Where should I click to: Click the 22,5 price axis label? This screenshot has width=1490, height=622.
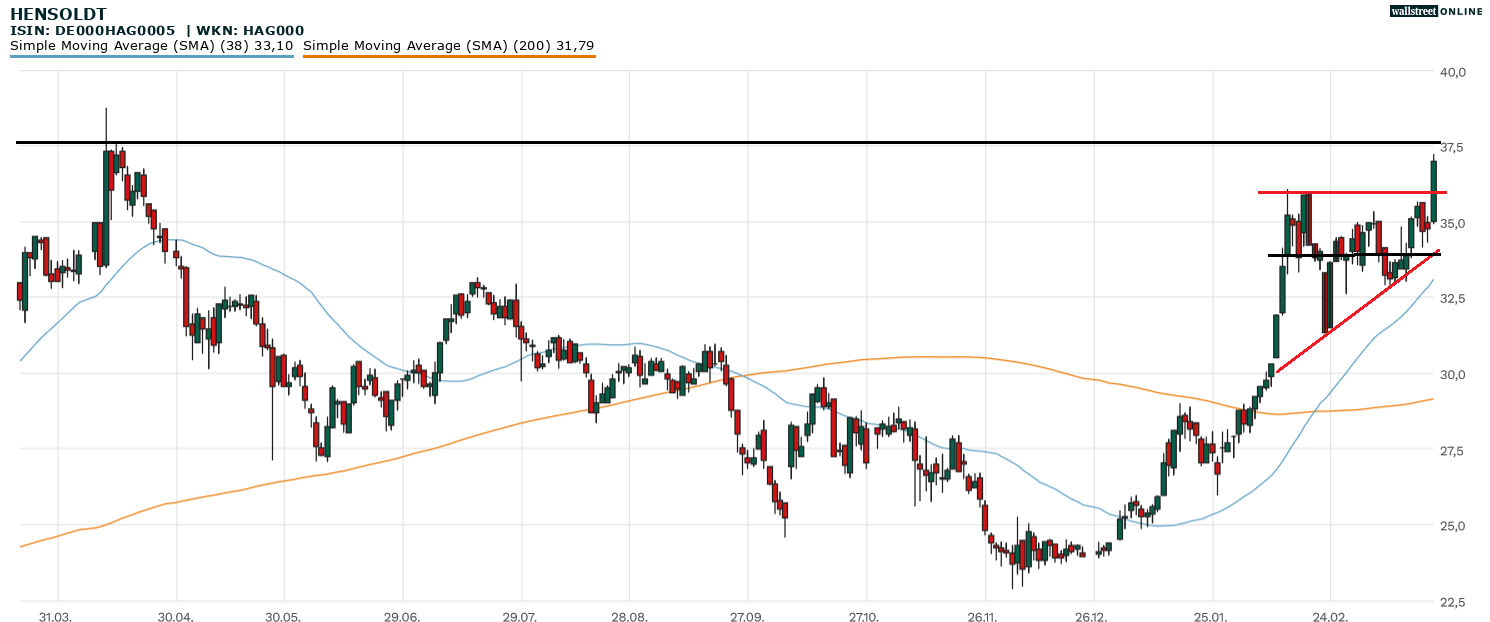click(1453, 602)
